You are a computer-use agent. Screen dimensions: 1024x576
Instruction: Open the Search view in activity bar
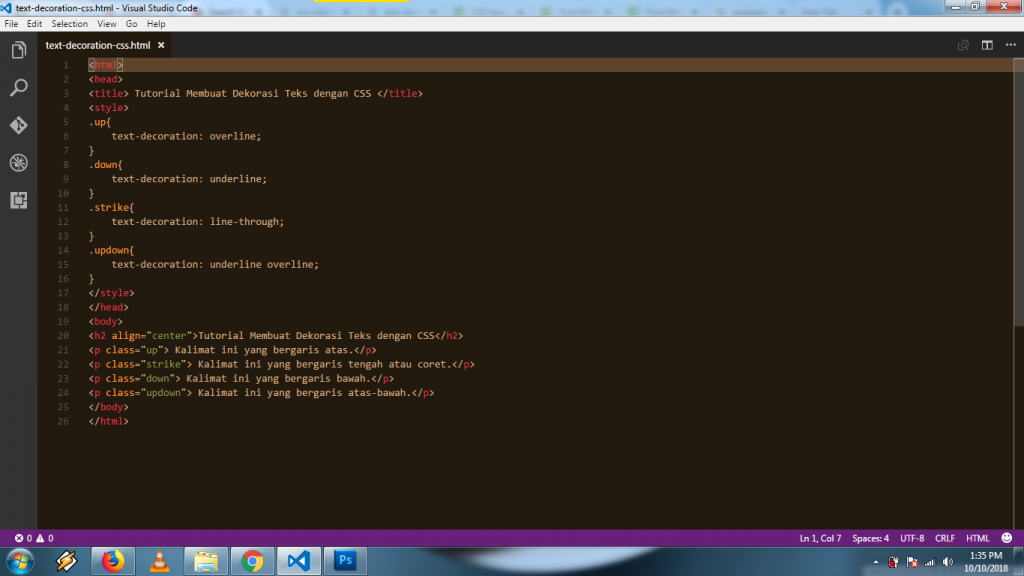[18, 88]
